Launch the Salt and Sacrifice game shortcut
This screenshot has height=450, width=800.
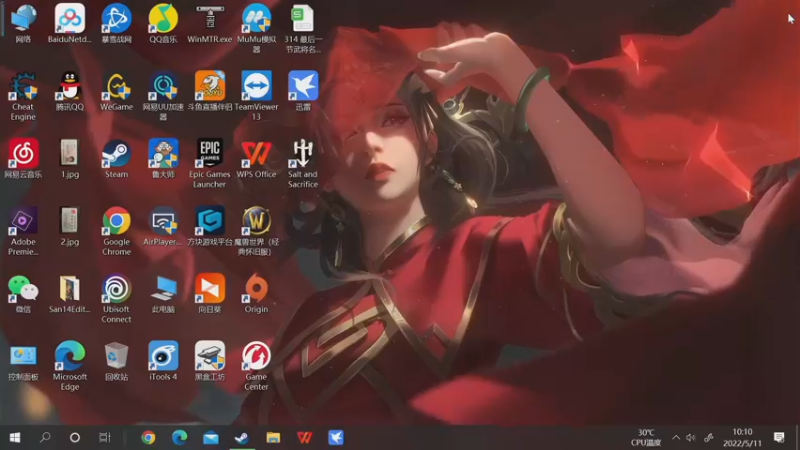pyautogui.click(x=303, y=163)
